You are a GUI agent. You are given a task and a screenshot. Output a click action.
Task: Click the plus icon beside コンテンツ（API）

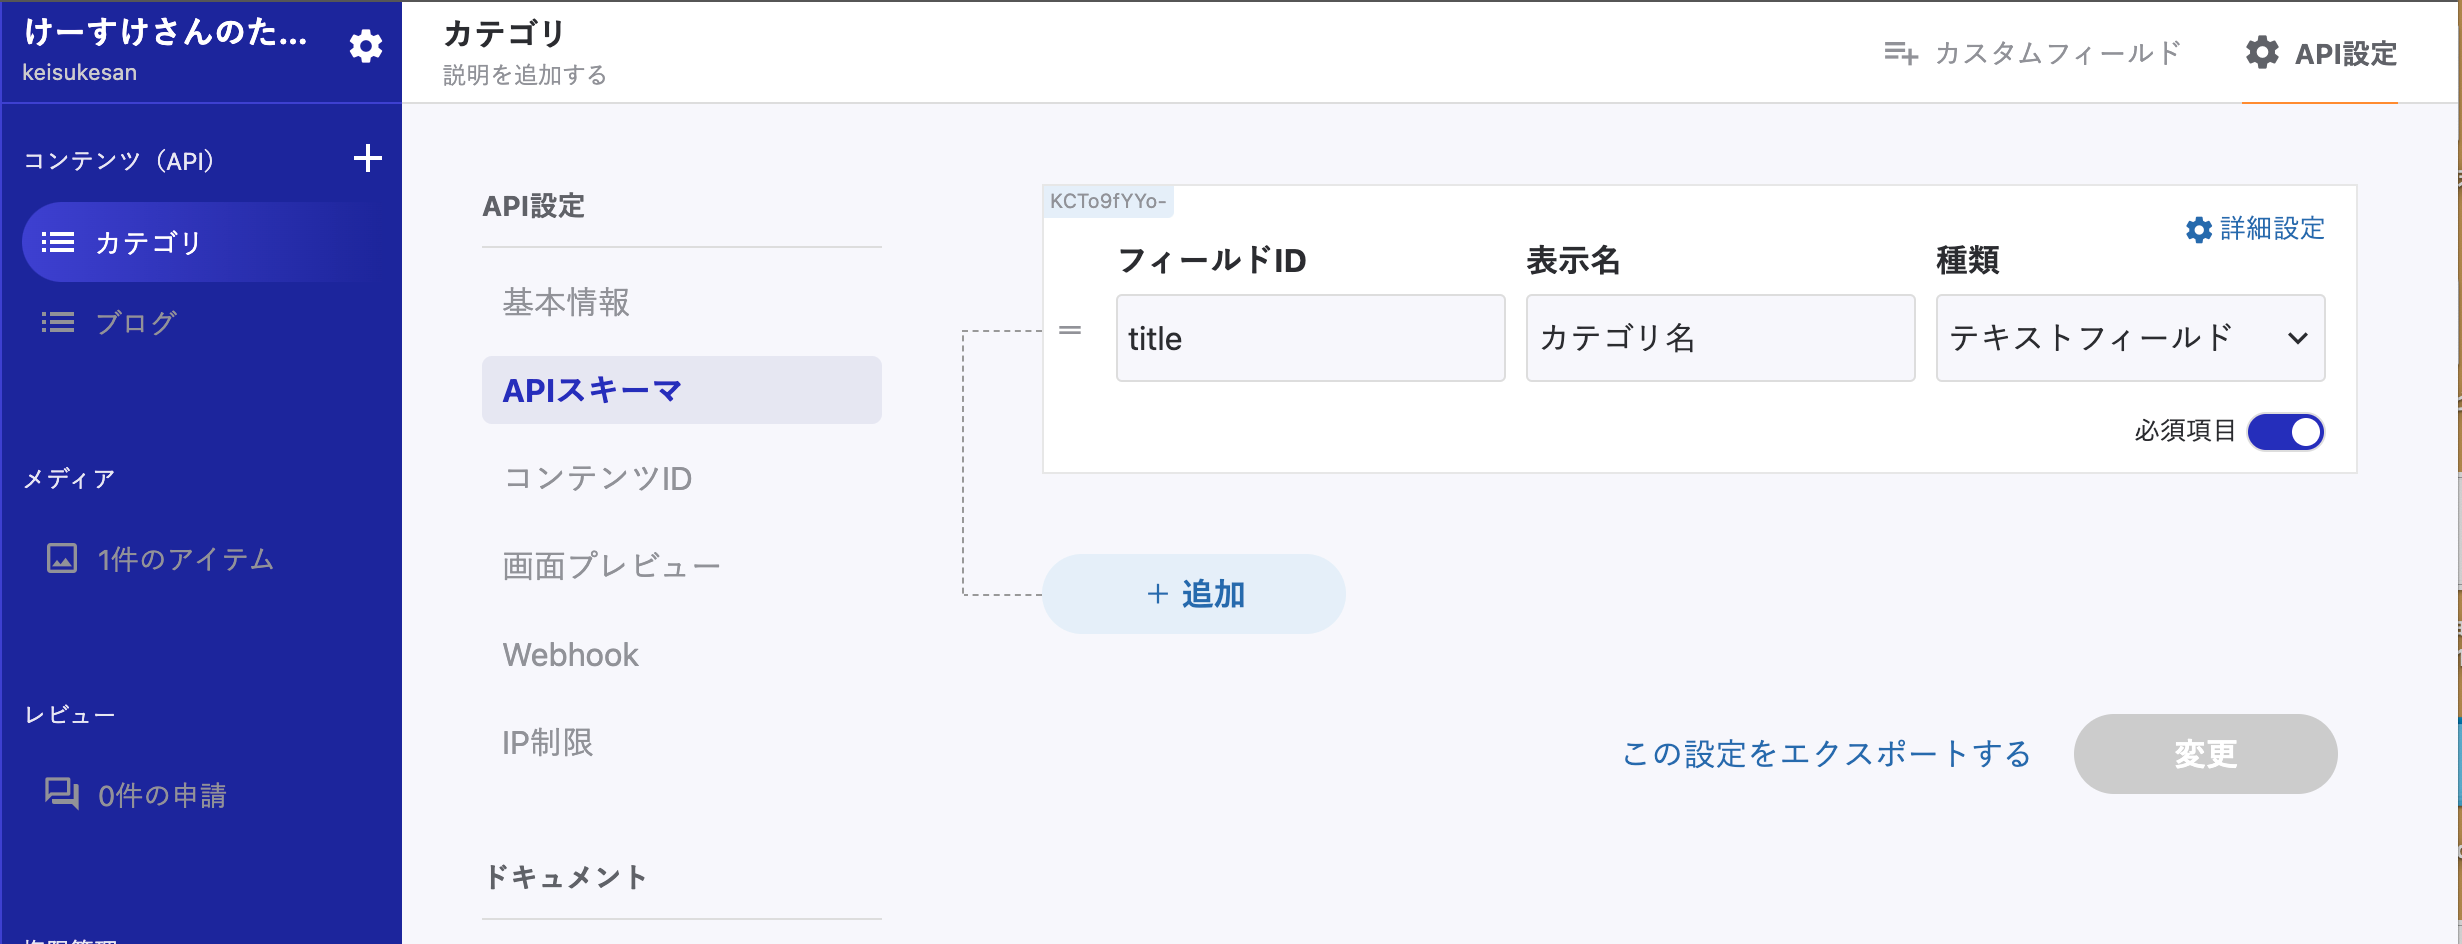368,158
